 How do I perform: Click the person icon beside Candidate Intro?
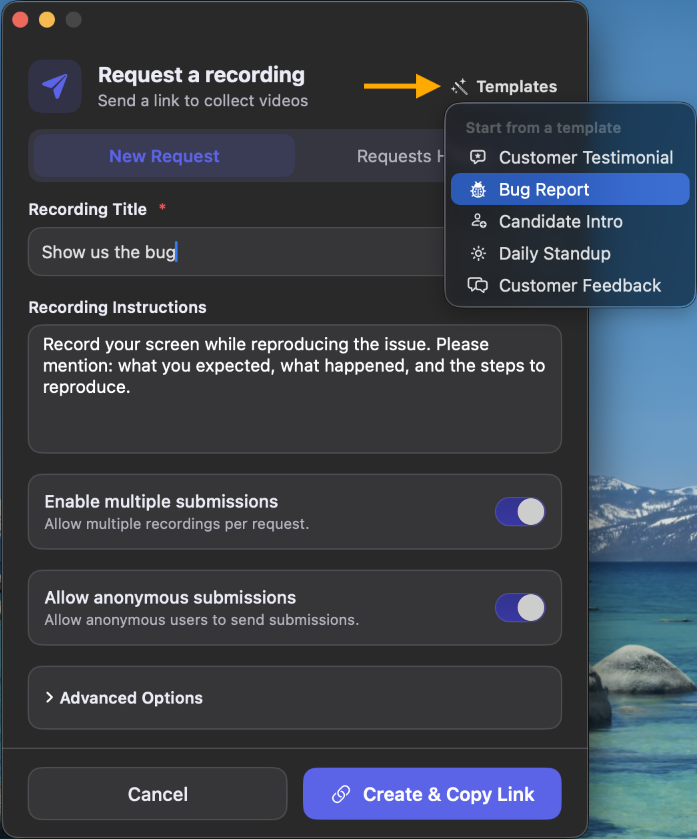pyautogui.click(x=478, y=221)
